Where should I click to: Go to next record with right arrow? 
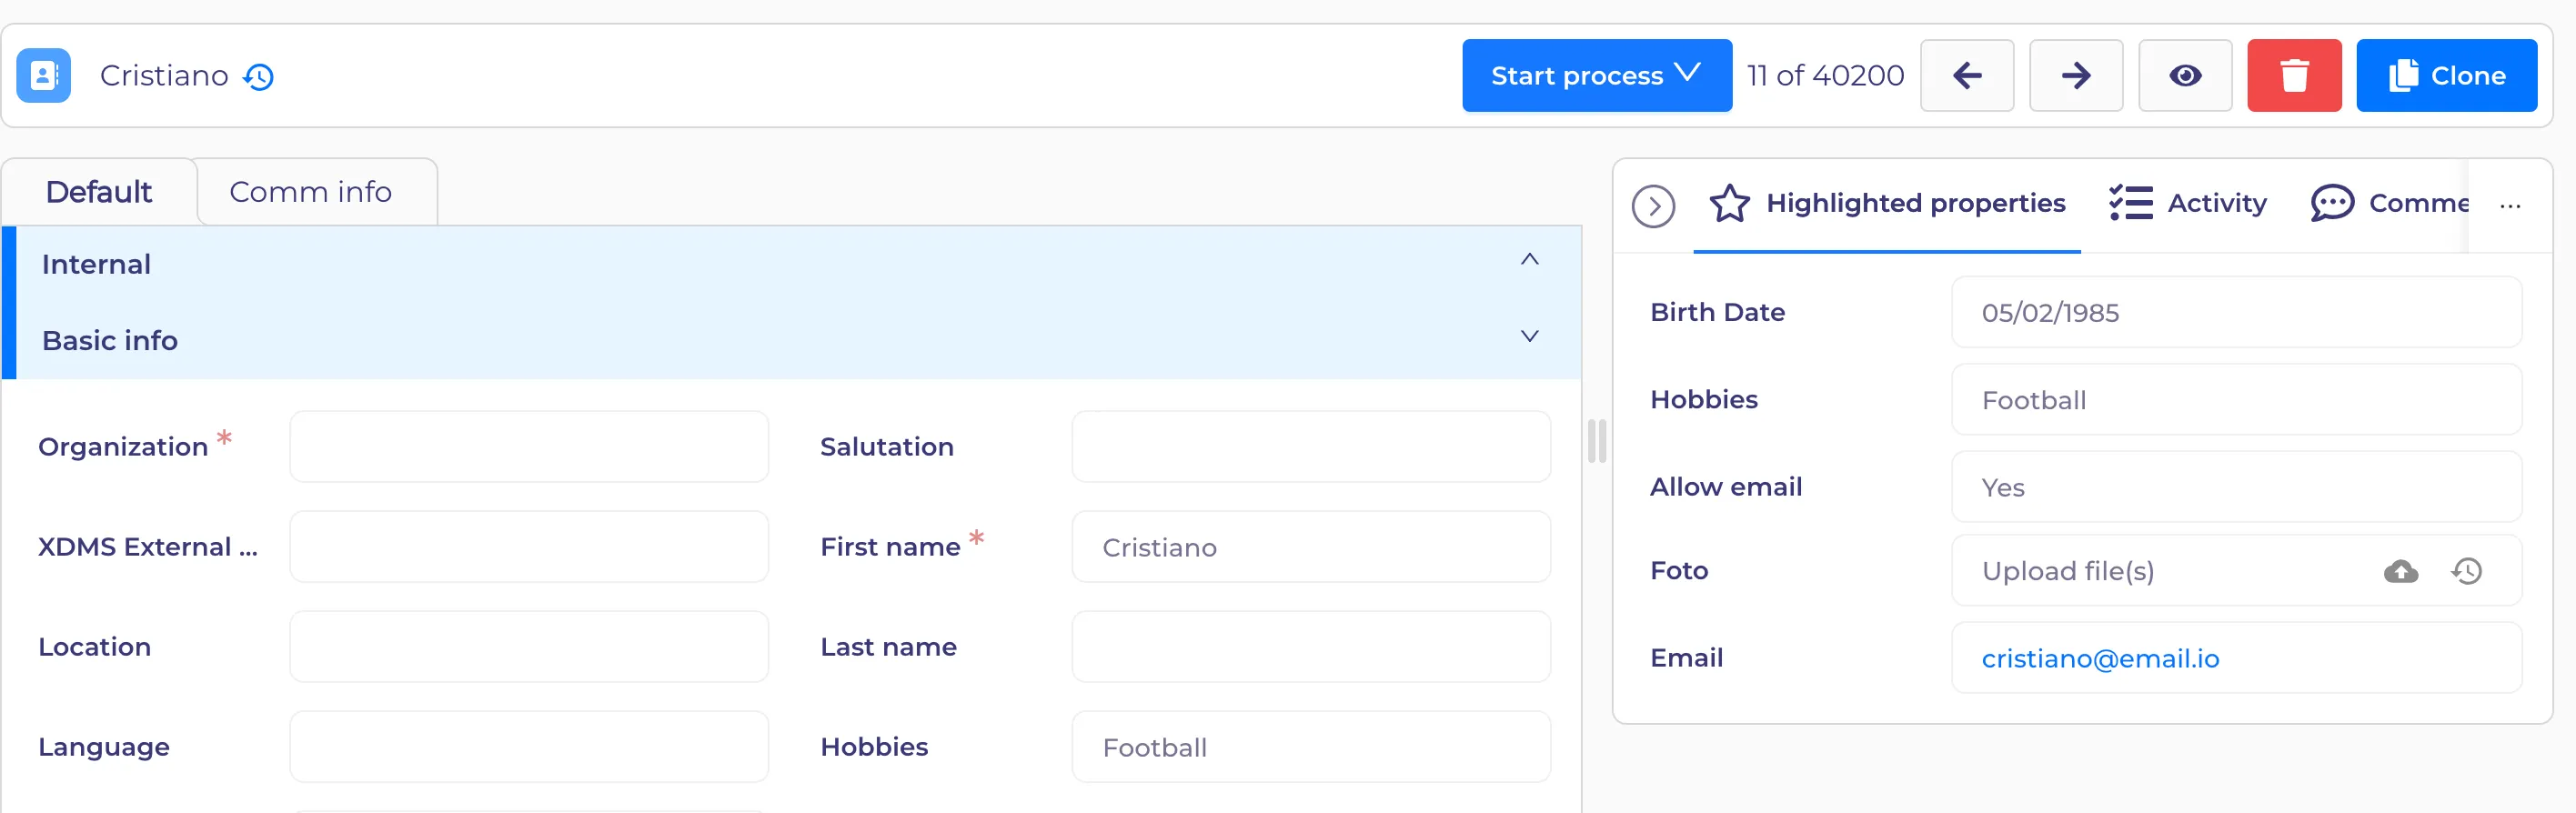[2075, 75]
